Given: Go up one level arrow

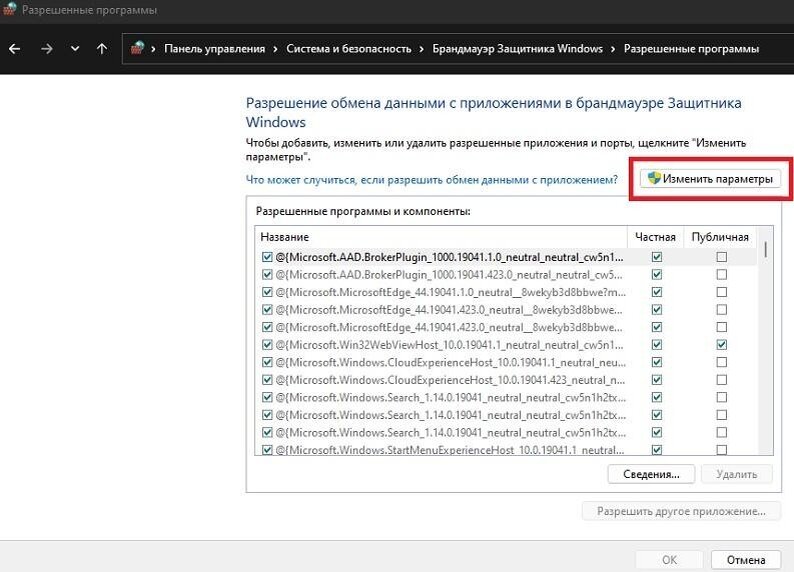Looking at the screenshot, I should pyautogui.click(x=102, y=49).
